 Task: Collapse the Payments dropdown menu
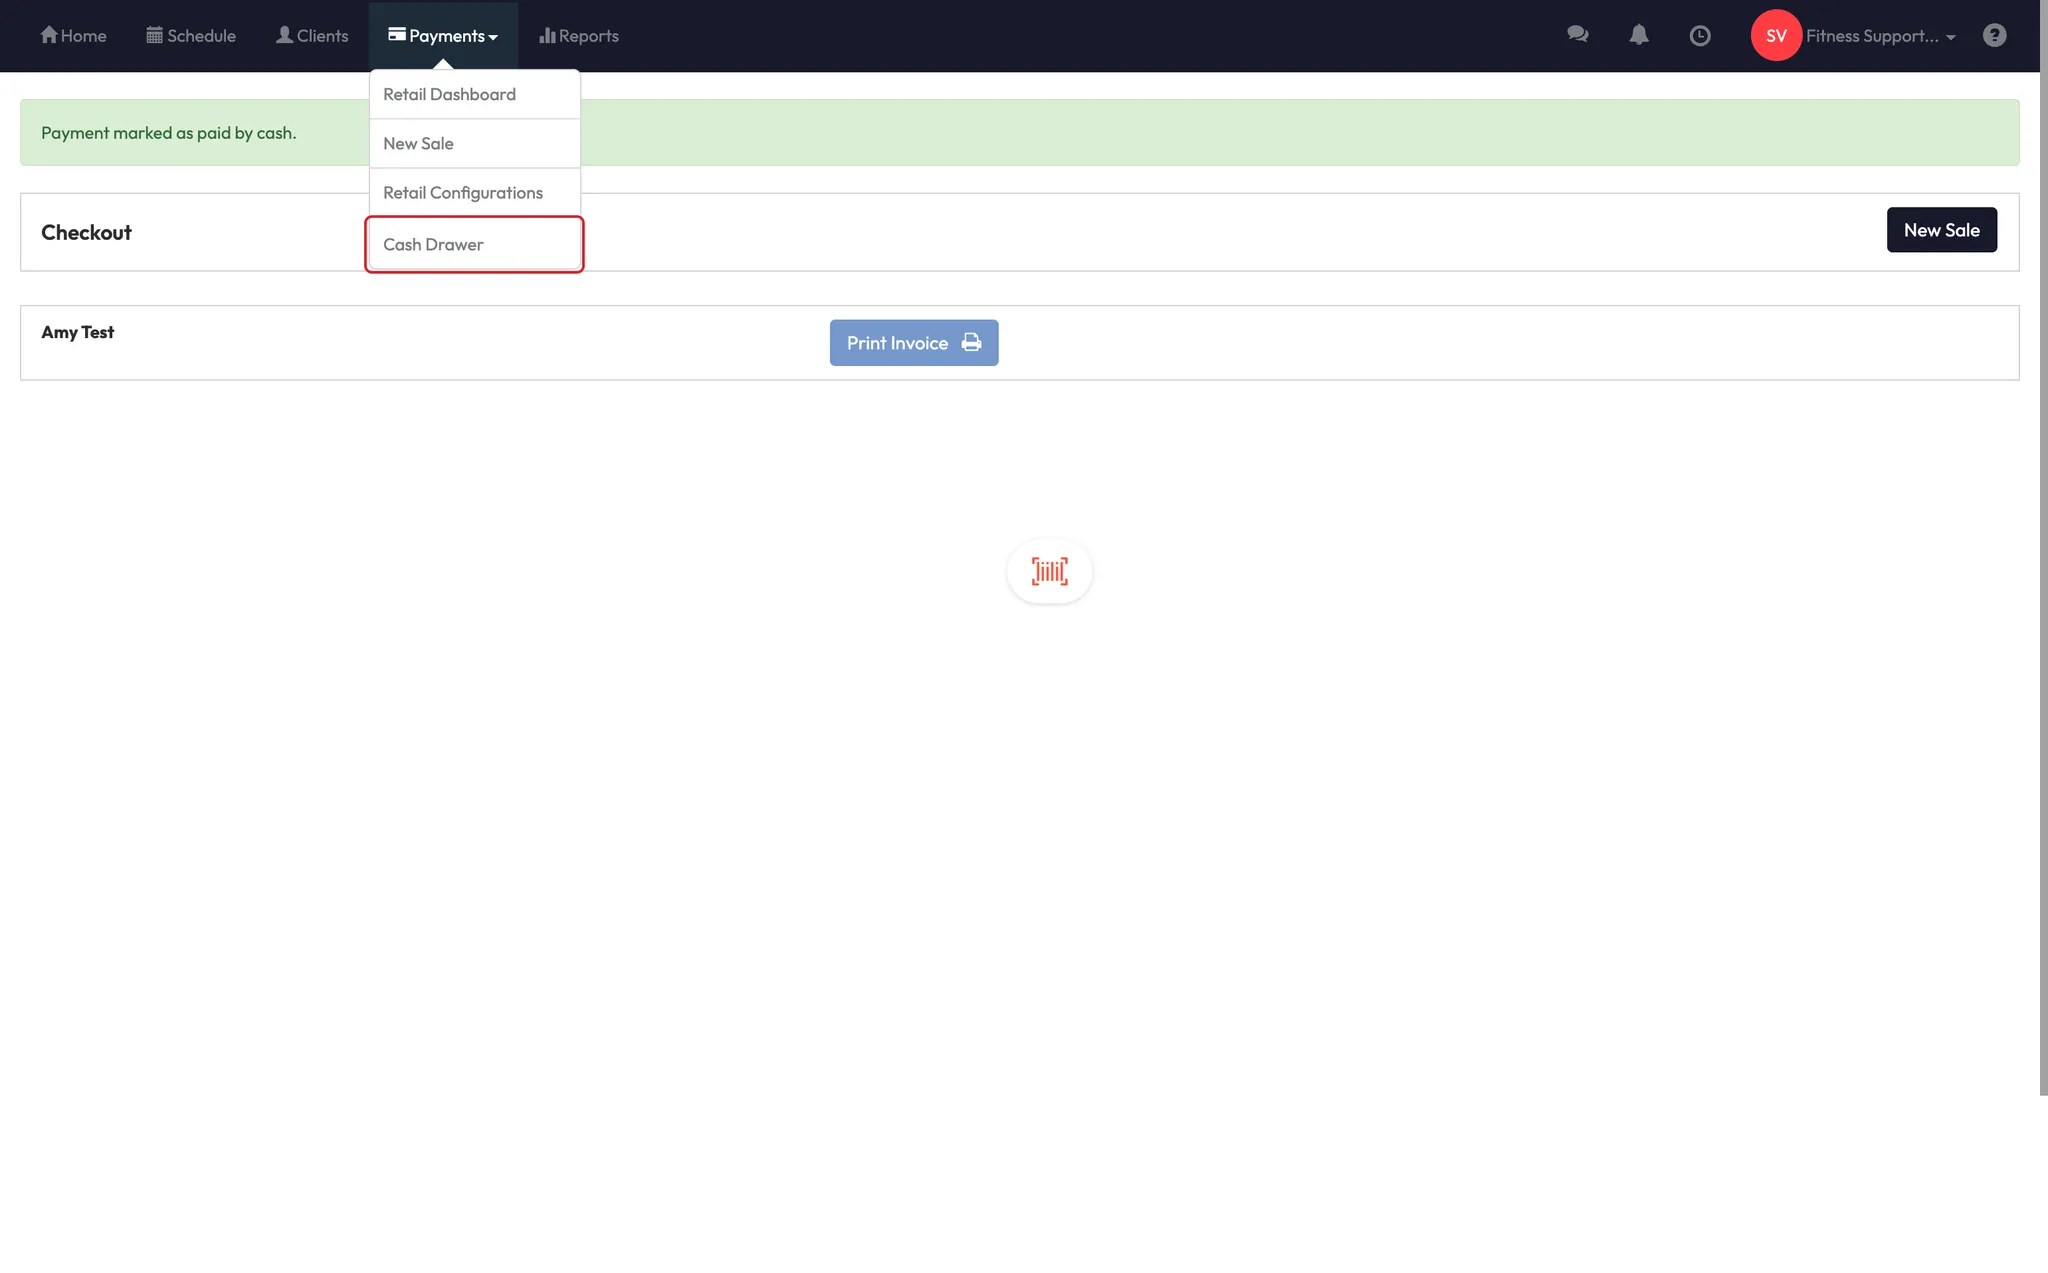[443, 36]
